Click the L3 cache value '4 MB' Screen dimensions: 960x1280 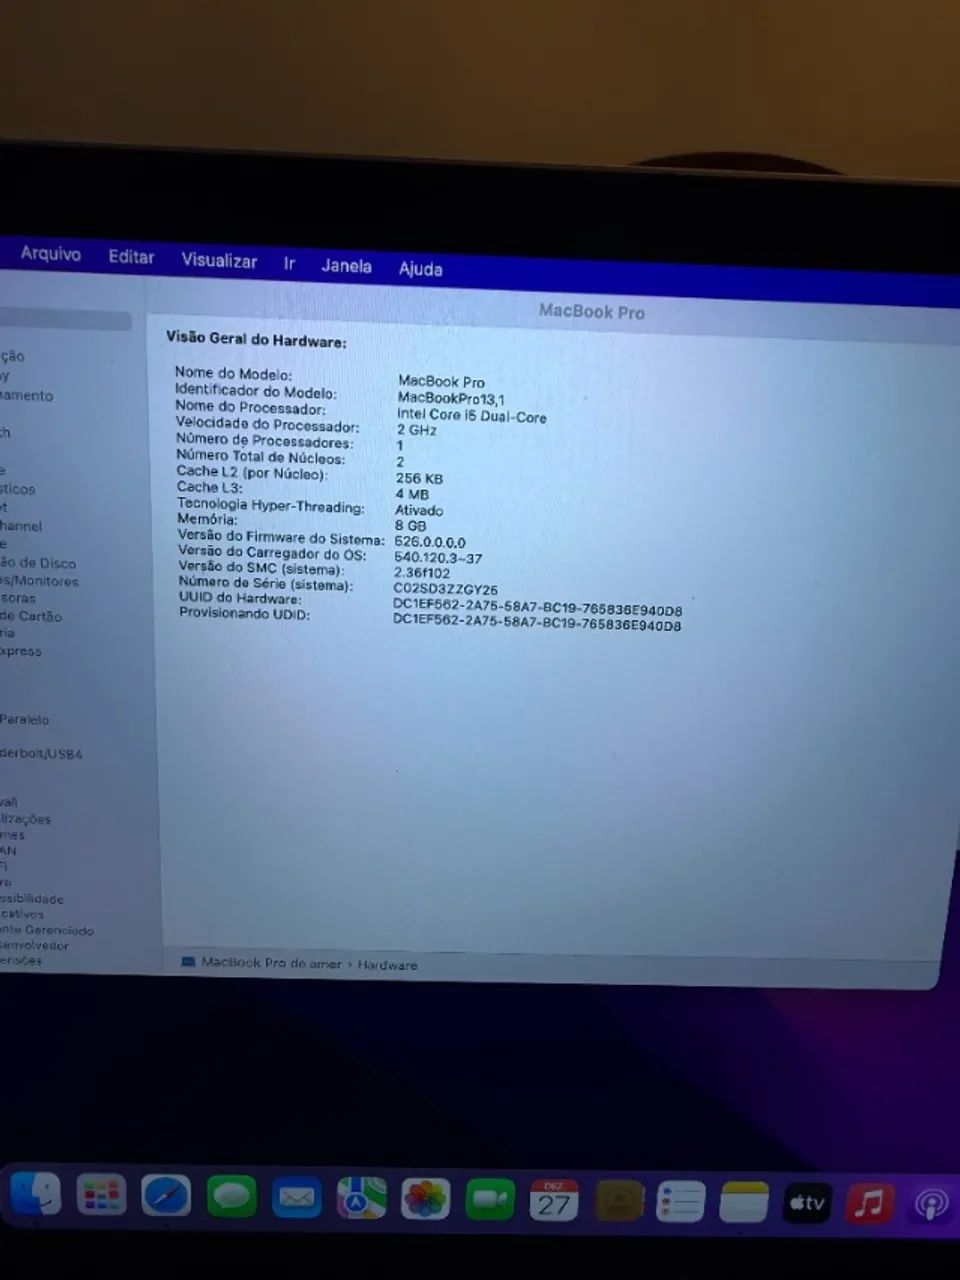412,494
